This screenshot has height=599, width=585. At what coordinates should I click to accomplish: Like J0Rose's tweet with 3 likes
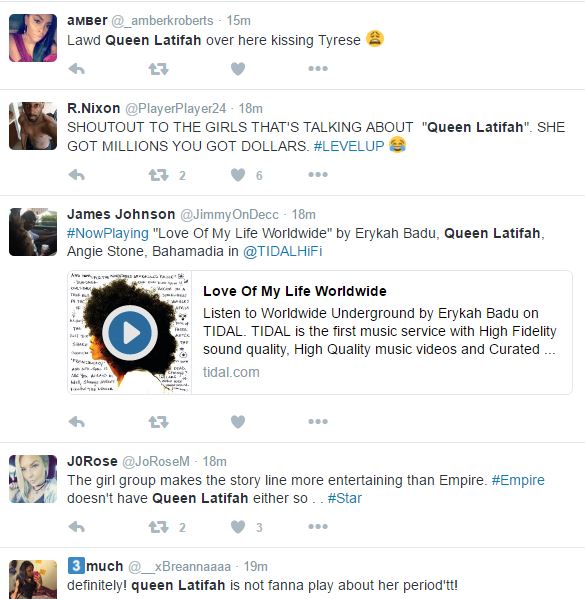238,527
